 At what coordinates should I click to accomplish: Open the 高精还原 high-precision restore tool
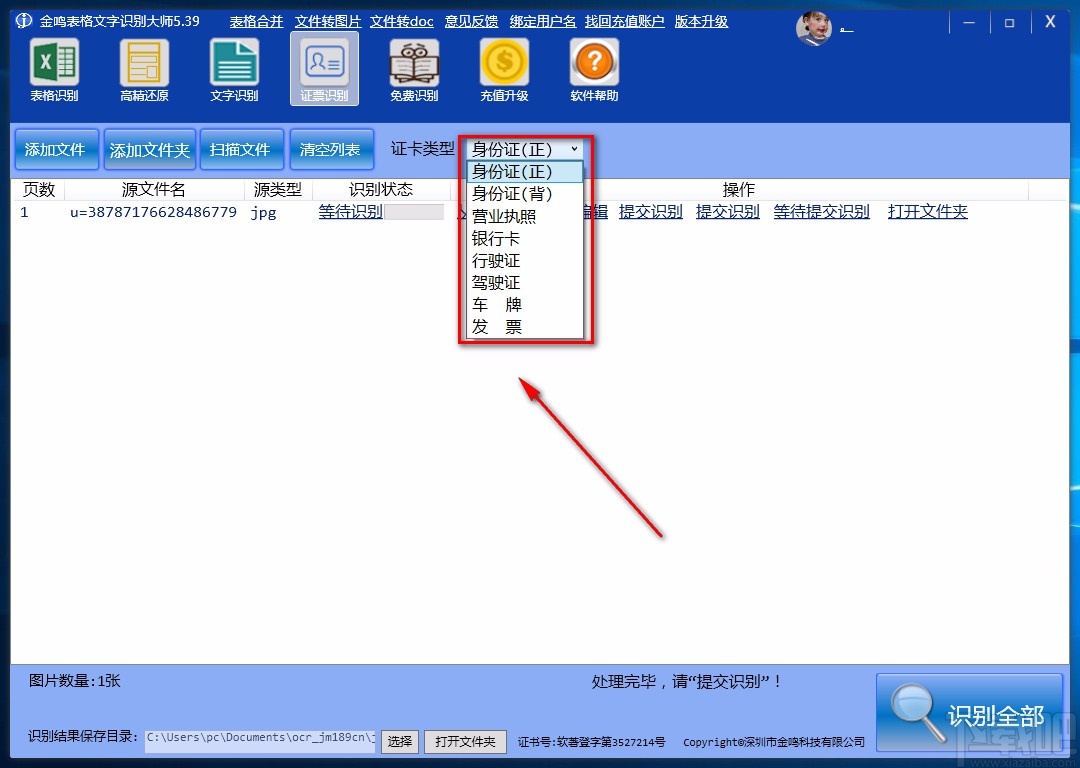[x=144, y=68]
